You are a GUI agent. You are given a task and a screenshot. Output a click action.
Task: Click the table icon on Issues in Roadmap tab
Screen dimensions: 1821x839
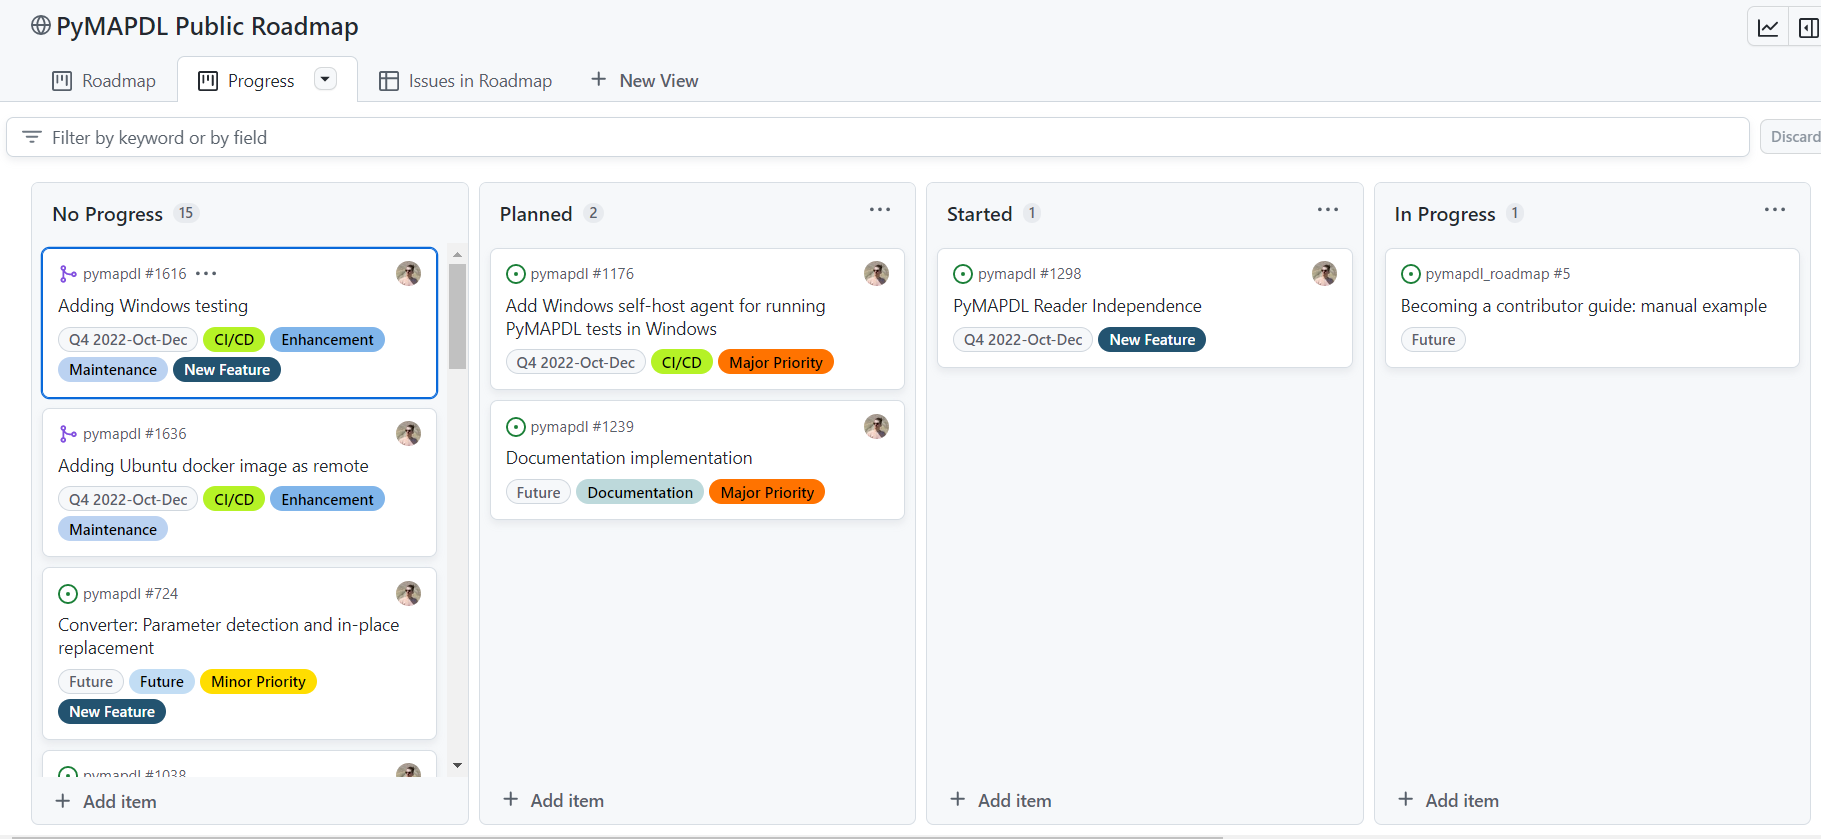pyautogui.click(x=389, y=81)
